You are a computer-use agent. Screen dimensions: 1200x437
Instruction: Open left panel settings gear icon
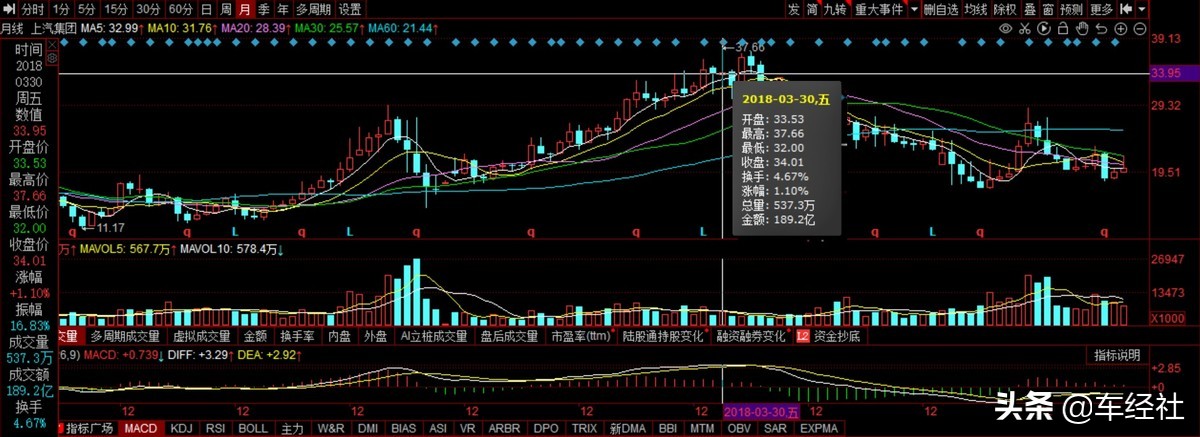click(52, 58)
